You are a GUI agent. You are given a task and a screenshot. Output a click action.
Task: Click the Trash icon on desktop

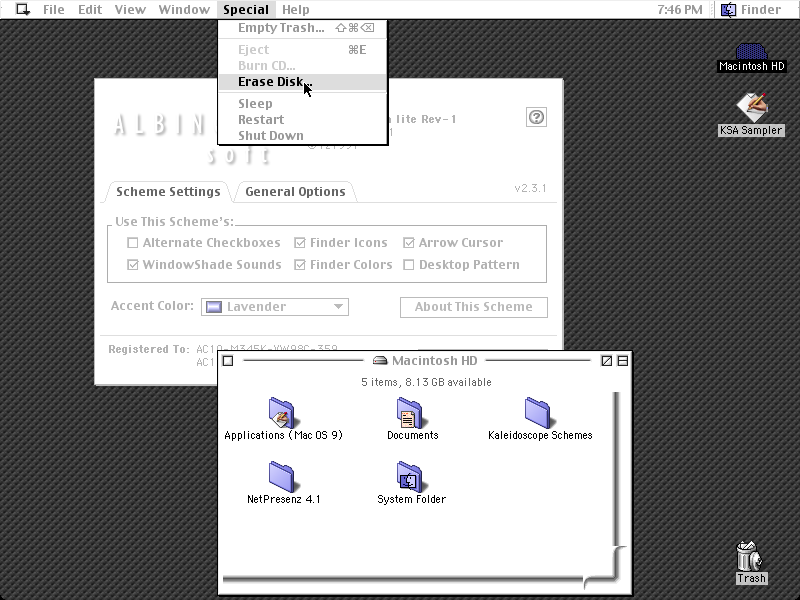[x=749, y=556]
